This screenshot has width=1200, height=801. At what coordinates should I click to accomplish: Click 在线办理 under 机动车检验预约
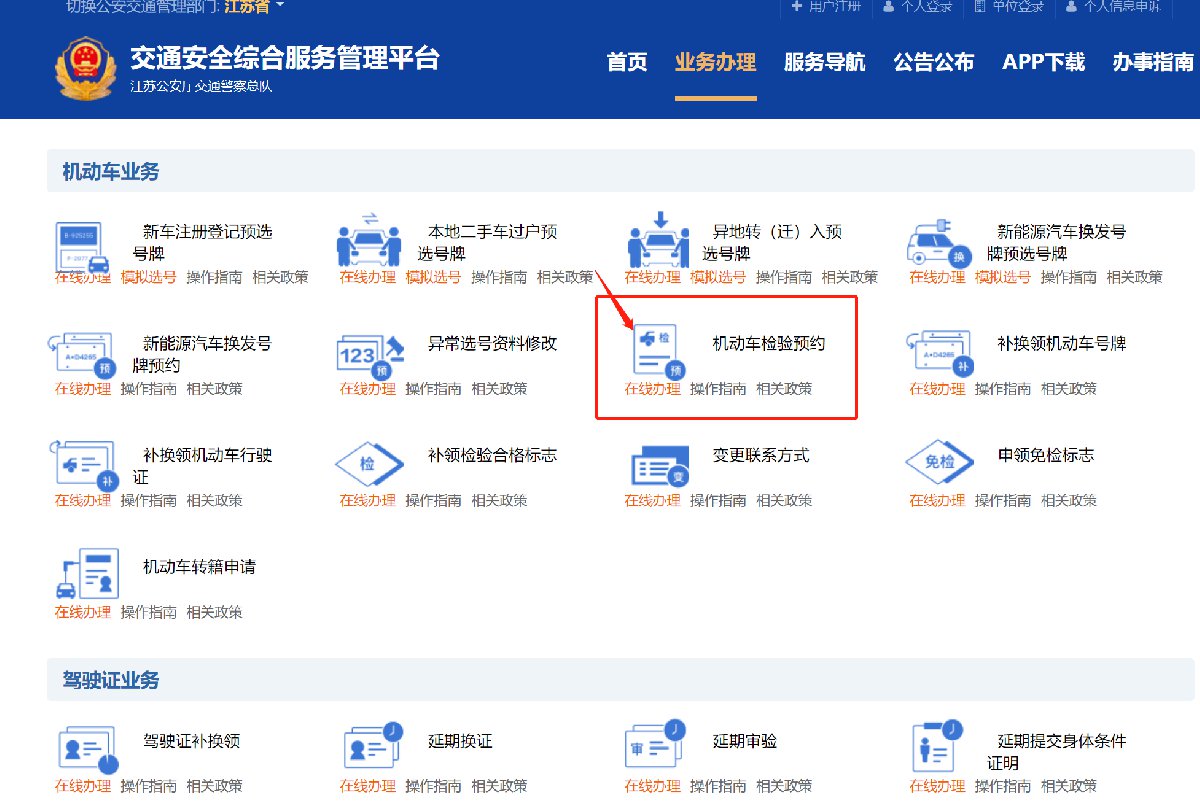pyautogui.click(x=652, y=389)
